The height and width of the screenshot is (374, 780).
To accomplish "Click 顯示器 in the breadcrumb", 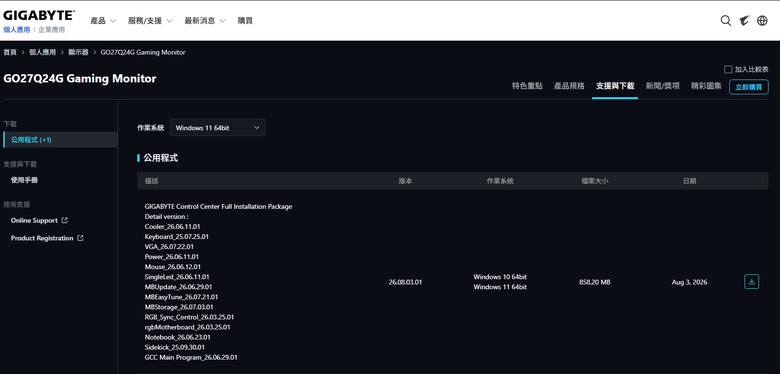I will pyautogui.click(x=78, y=52).
